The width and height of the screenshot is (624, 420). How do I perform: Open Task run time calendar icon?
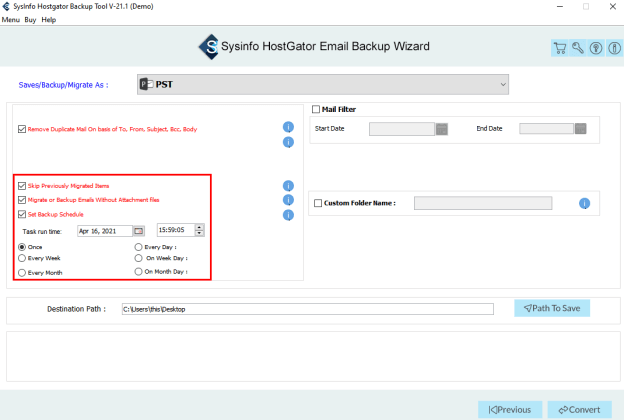click(138, 231)
